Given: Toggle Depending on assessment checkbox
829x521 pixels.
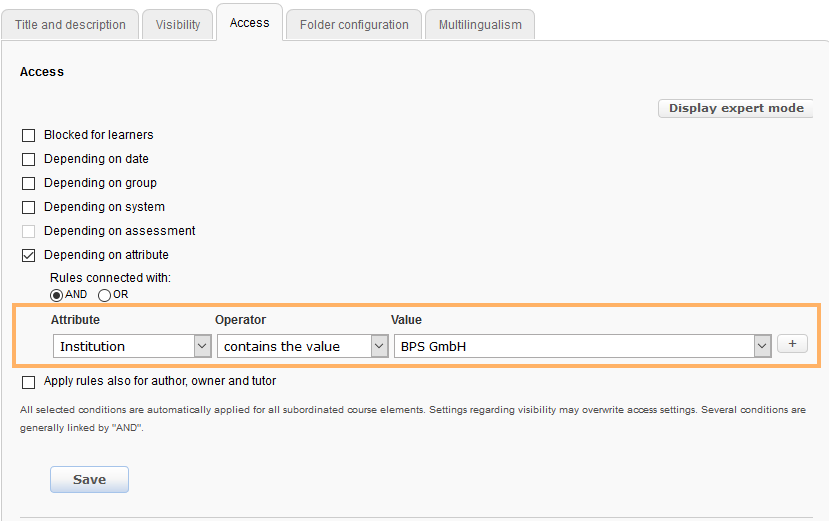Looking at the screenshot, I should coord(29,231).
